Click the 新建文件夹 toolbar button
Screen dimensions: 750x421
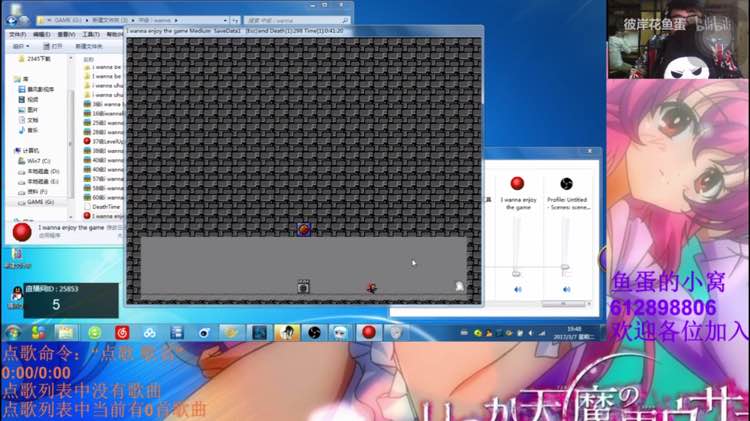point(88,46)
